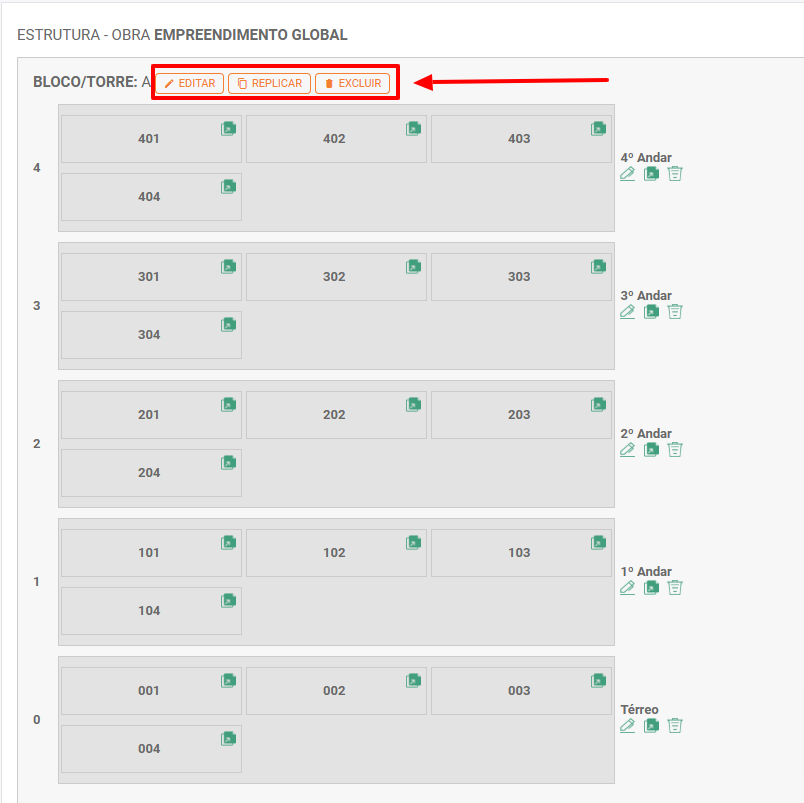Replicate the Térreo floor using the copy icon

pyautogui.click(x=651, y=725)
